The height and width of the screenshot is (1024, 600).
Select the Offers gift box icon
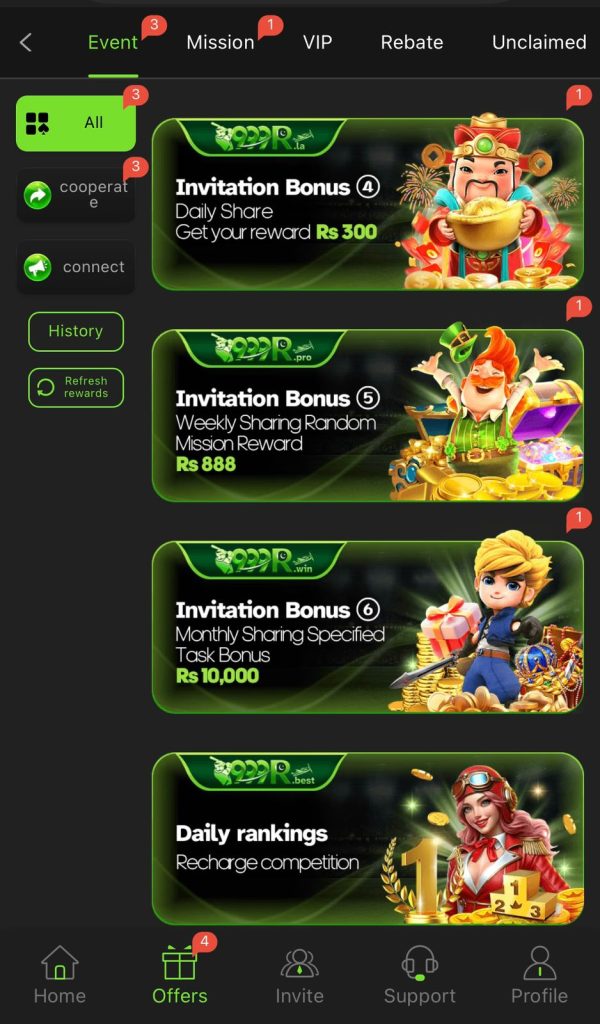point(180,964)
